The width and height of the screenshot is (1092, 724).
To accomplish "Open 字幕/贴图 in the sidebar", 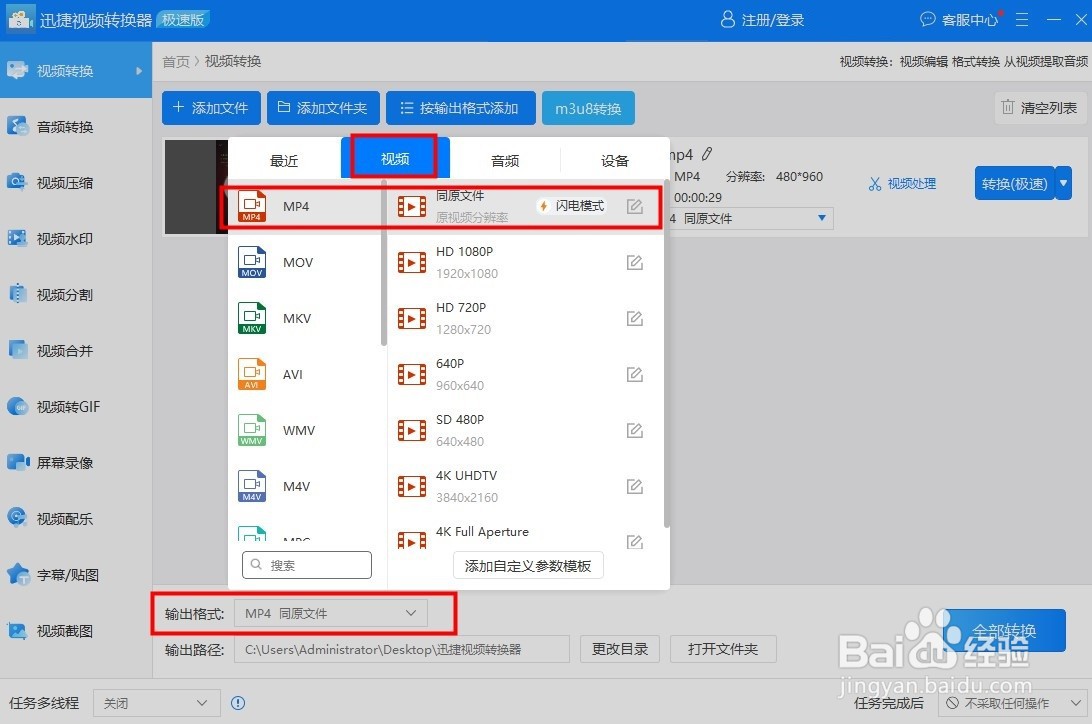I will (75, 575).
